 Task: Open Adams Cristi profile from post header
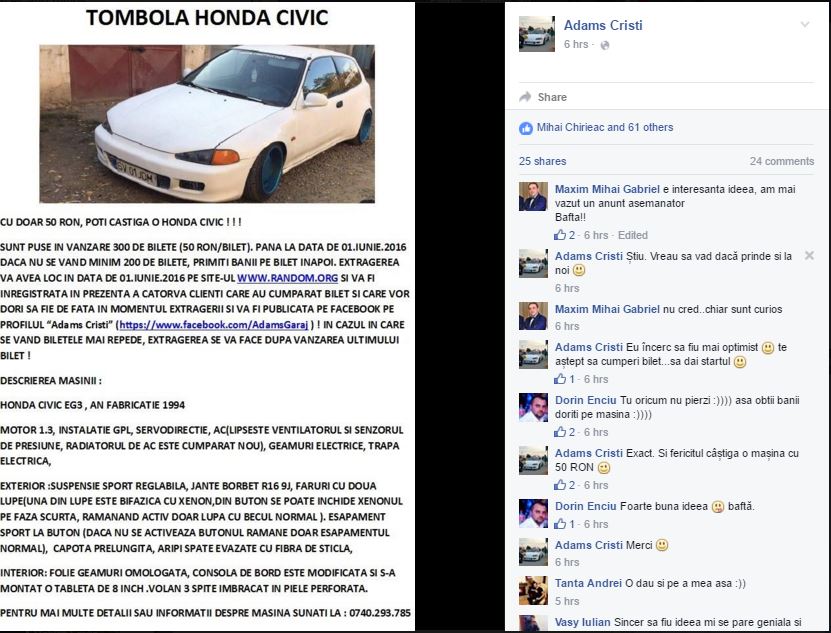click(x=603, y=25)
